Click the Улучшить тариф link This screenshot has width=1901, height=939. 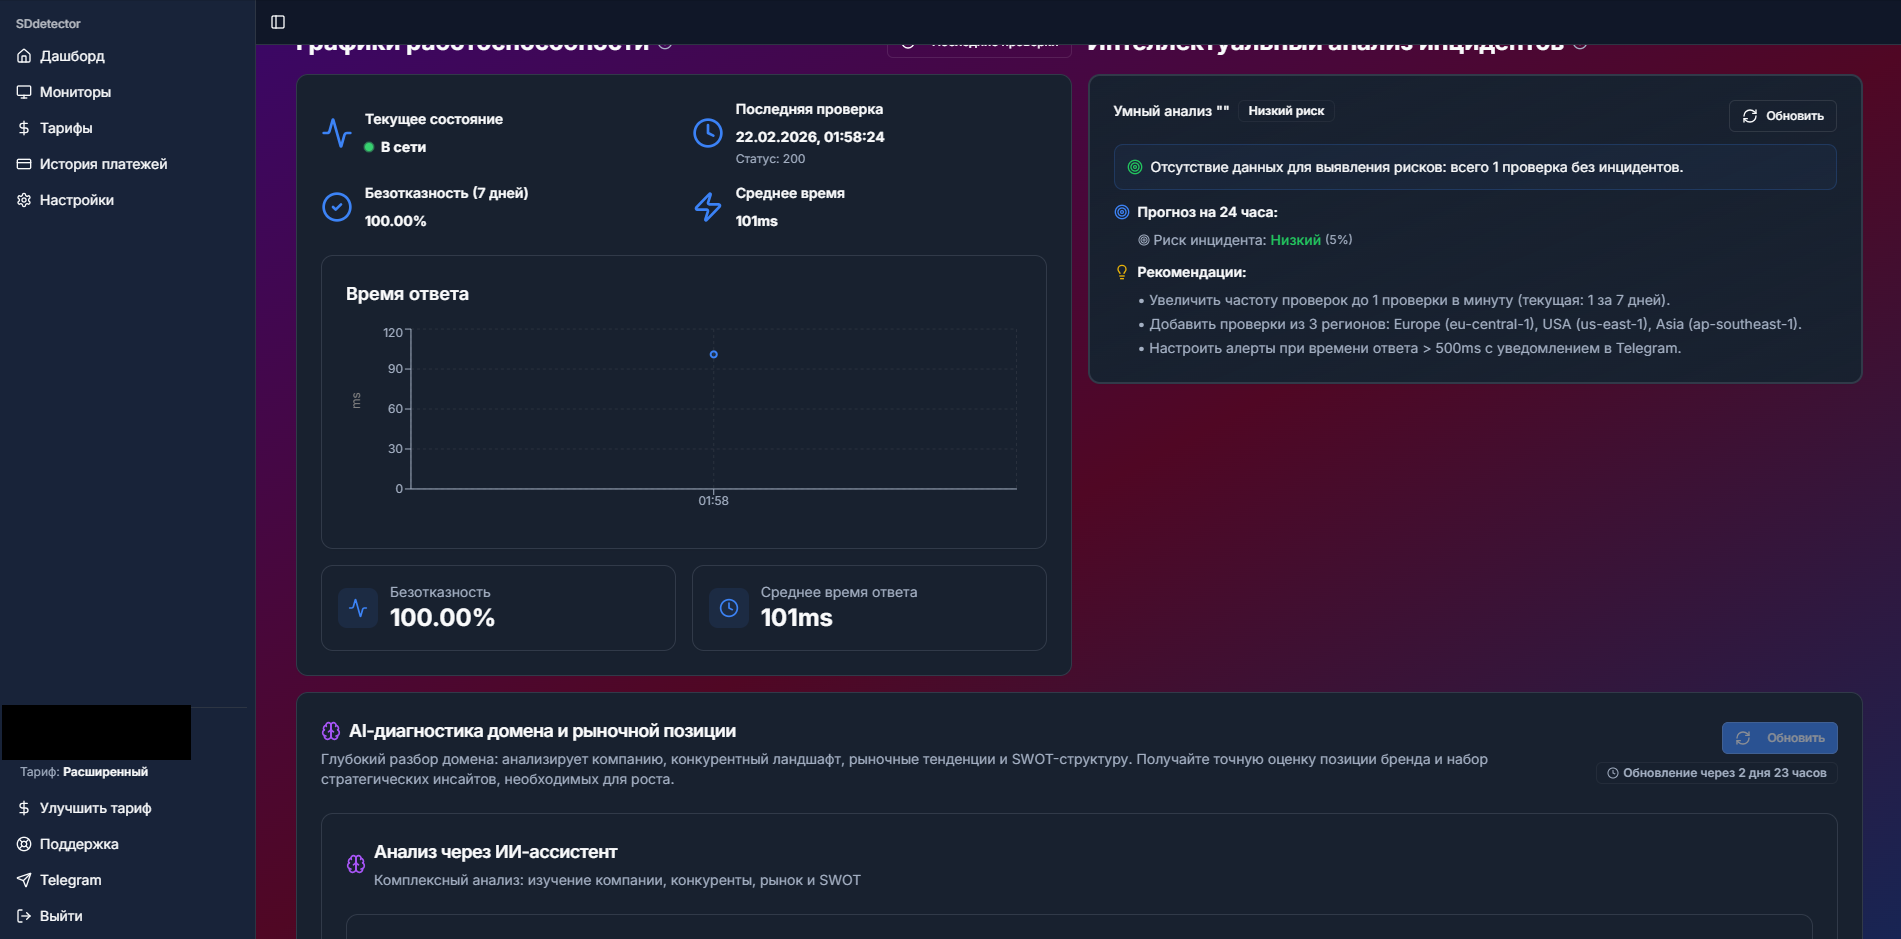pyautogui.click(x=95, y=808)
